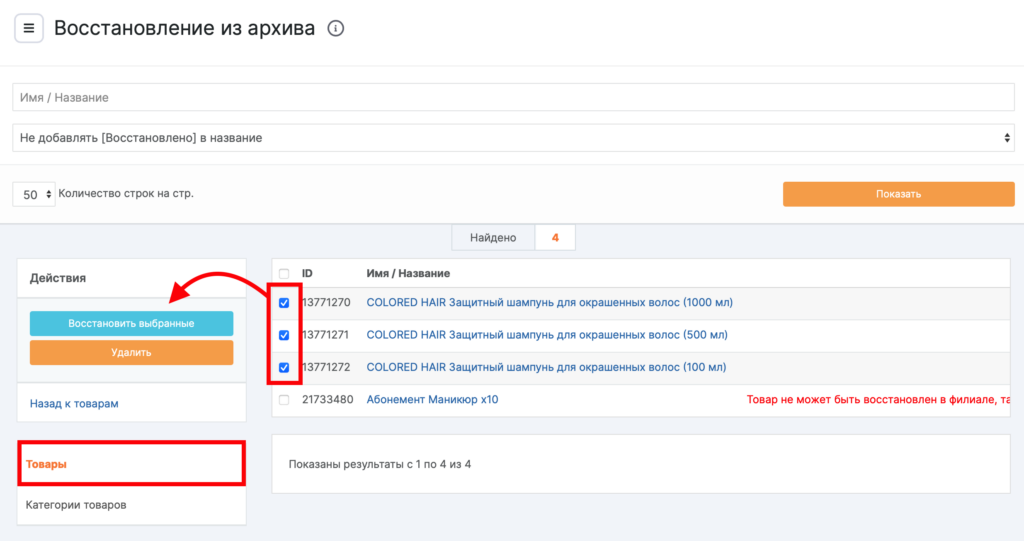The width and height of the screenshot is (1024, 541).
Task: Open the rows-per-page dropdown showing 50
Action: pyautogui.click(x=34, y=194)
